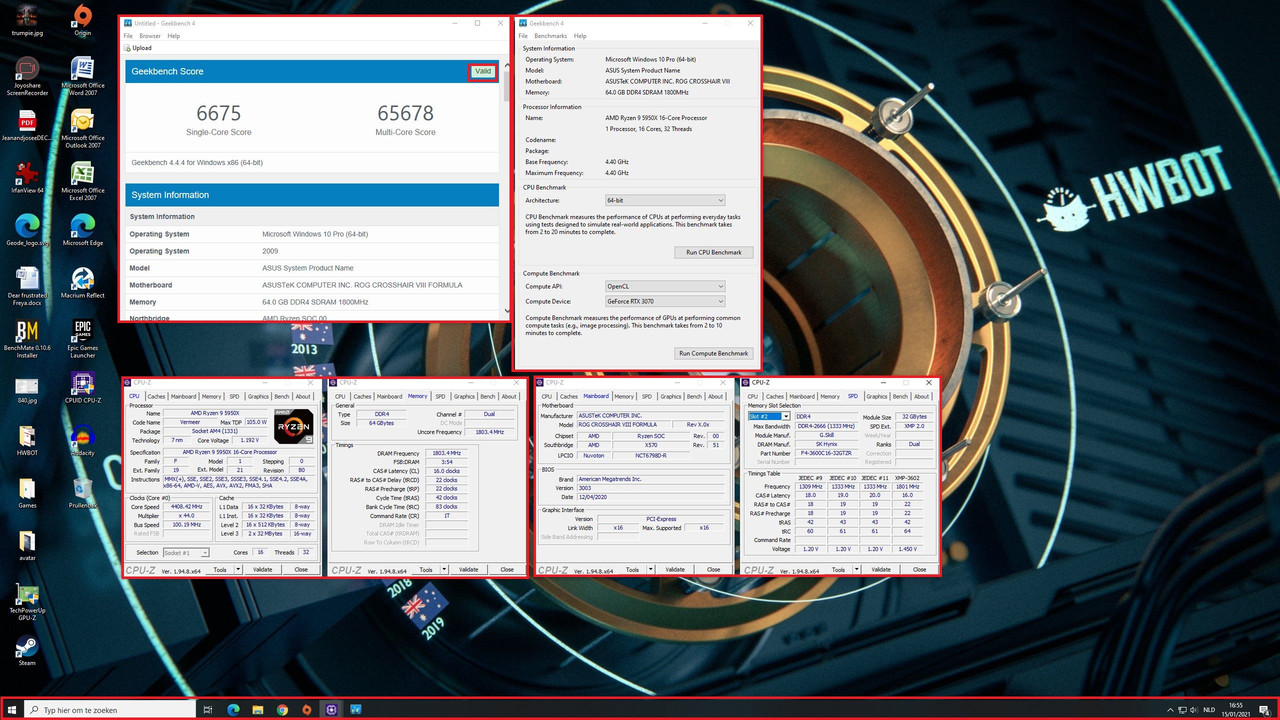This screenshot has width=1280, height=720.
Task: Open the HWBOT desktop folder
Action: tap(27, 441)
